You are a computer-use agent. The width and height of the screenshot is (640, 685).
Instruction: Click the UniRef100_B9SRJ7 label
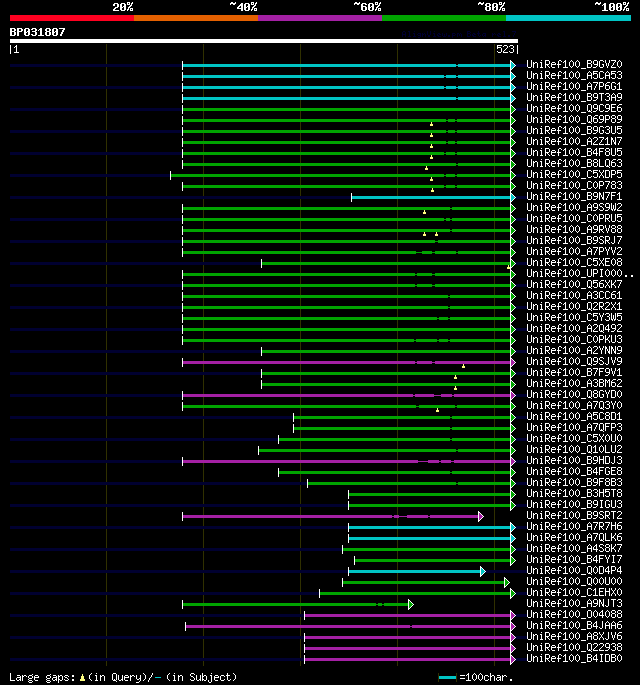pos(574,241)
